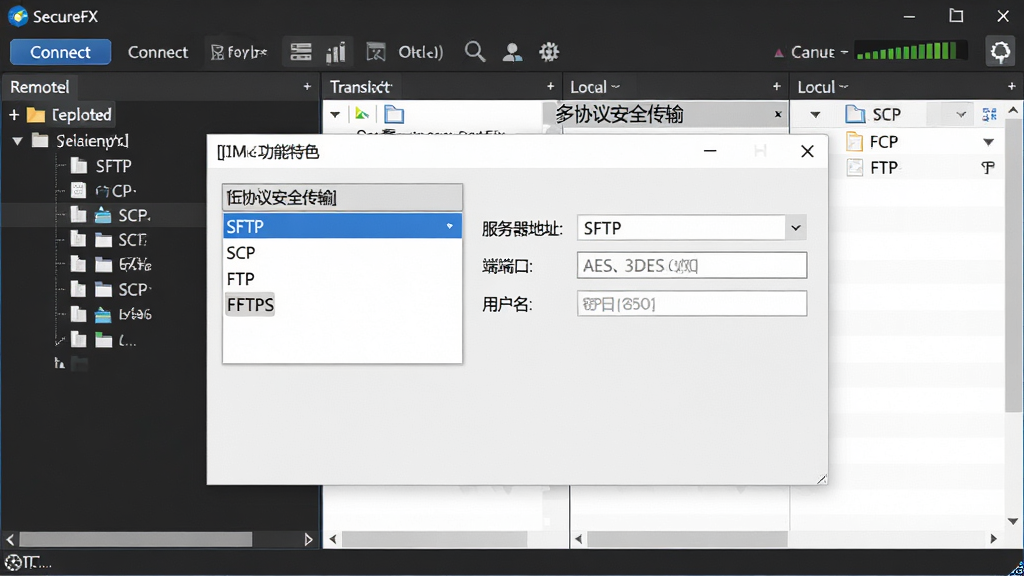The height and width of the screenshot is (576, 1024).
Task: Close the 功能特色 dialog
Action: click(807, 152)
